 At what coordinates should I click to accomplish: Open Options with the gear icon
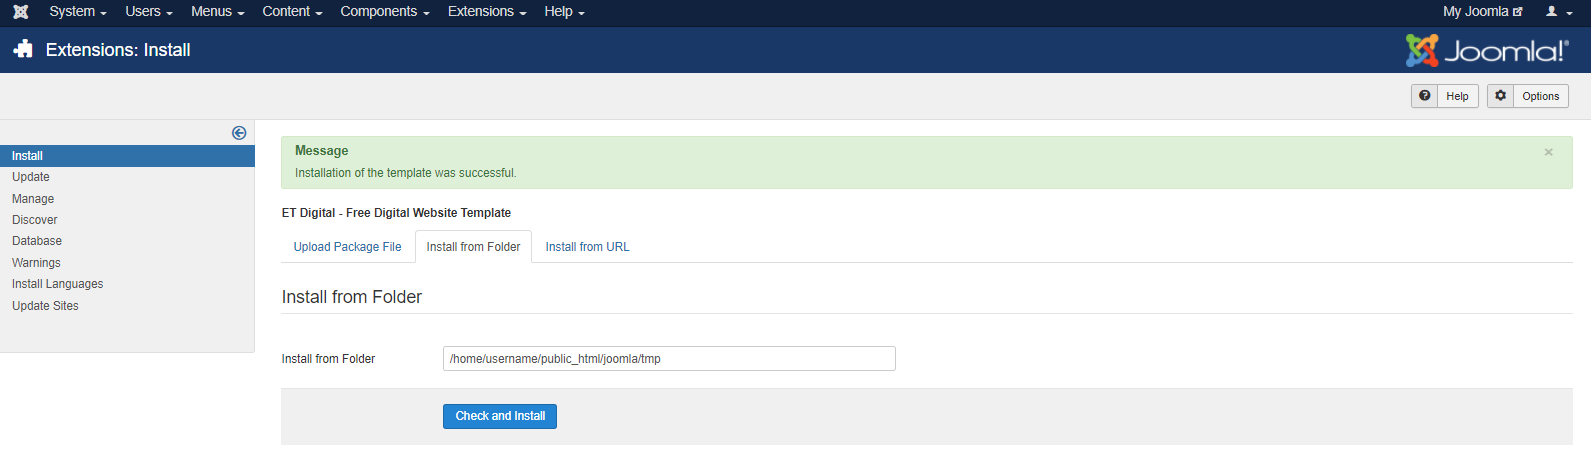[1527, 96]
